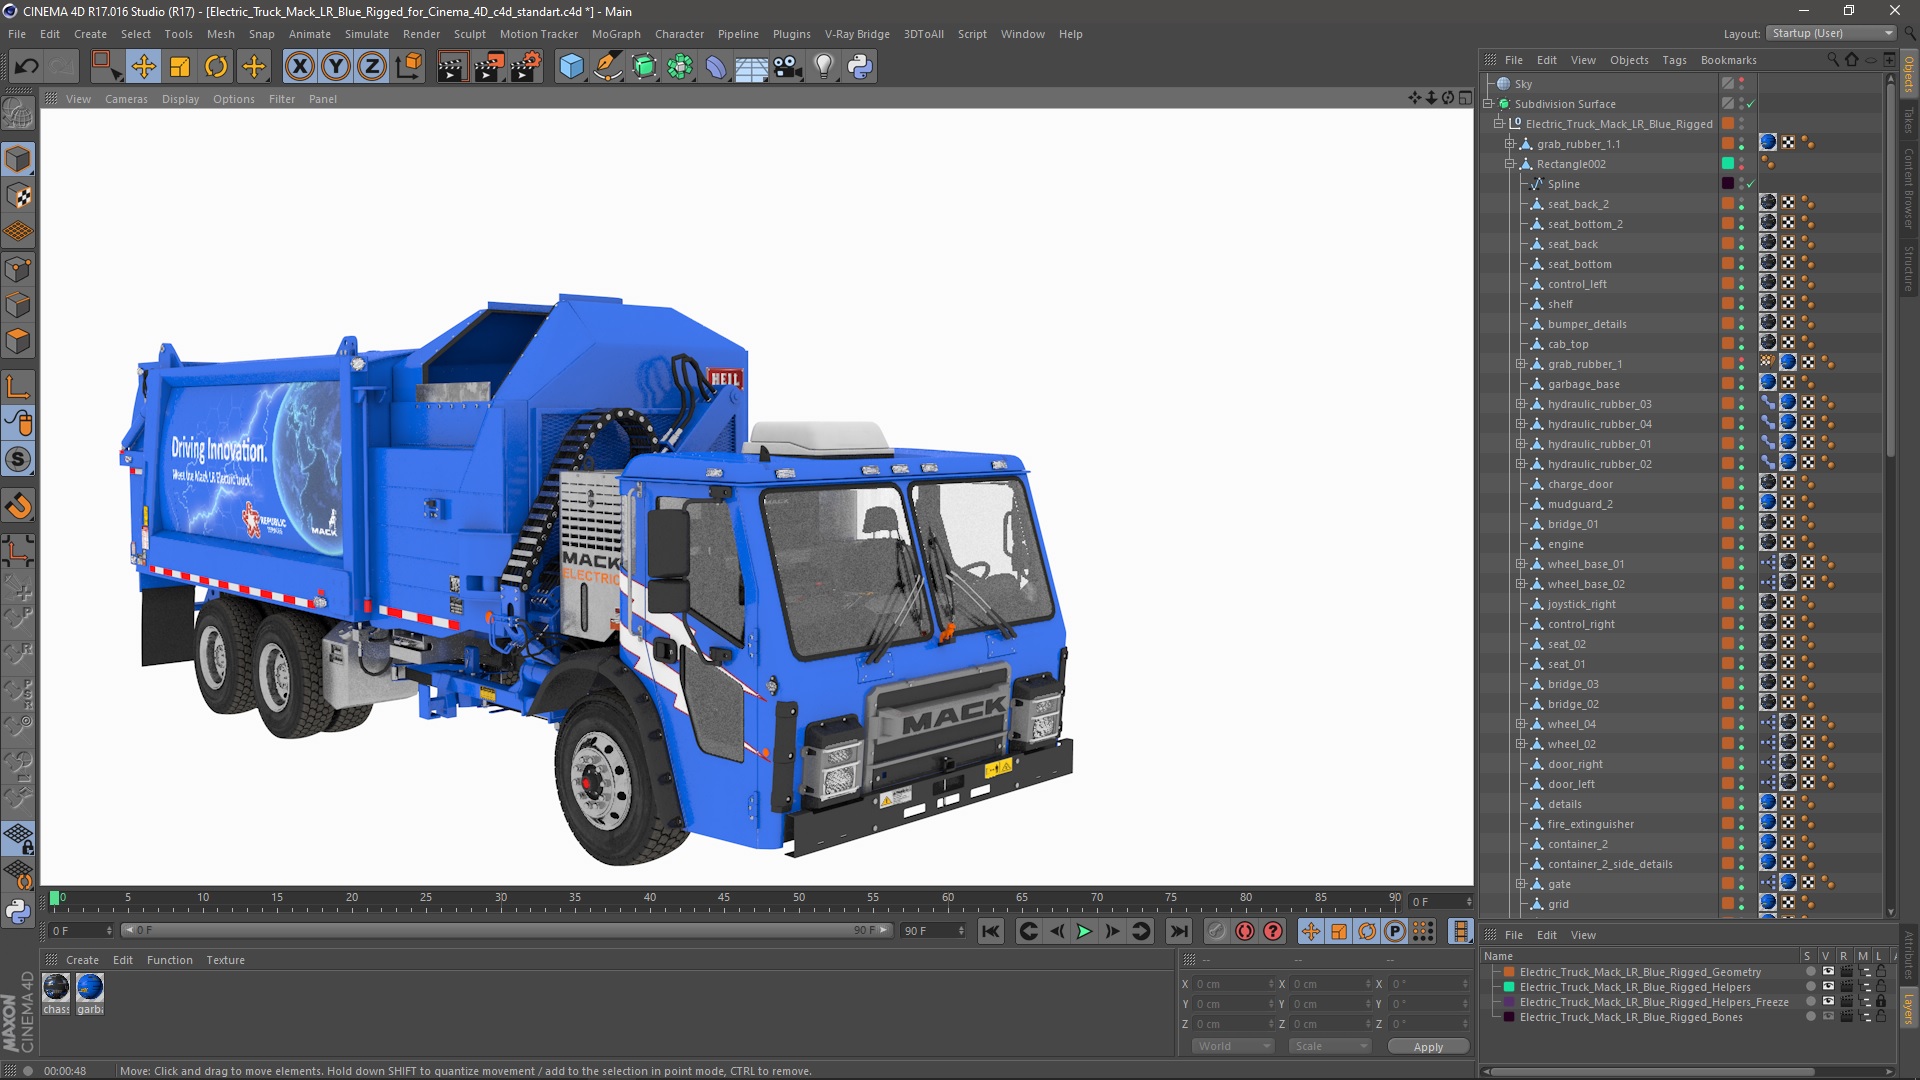Image resolution: width=1920 pixels, height=1080 pixels.
Task: Select Texture mode icon
Action: point(18,196)
